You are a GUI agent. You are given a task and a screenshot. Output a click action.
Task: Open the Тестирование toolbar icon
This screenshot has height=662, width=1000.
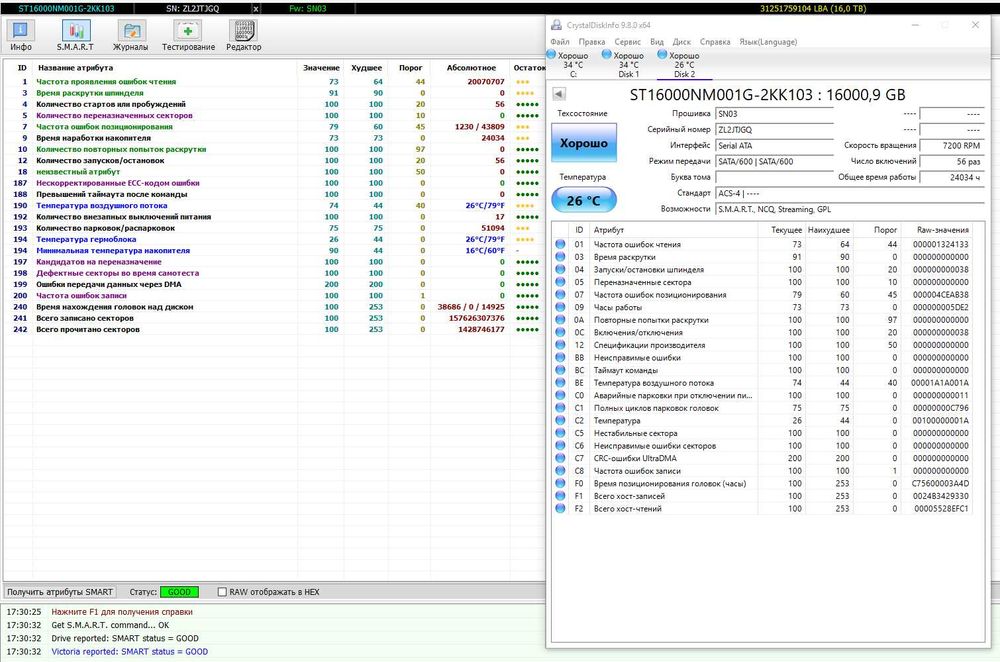pyautogui.click(x=188, y=35)
